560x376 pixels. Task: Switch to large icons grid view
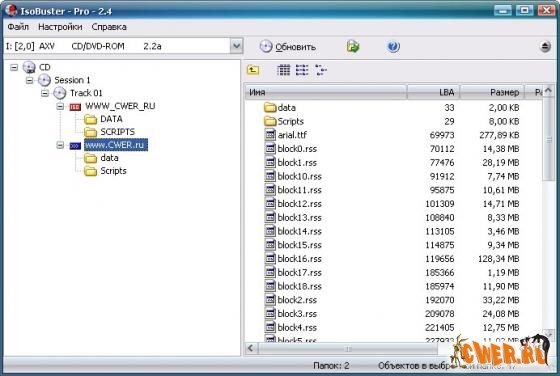coord(284,70)
